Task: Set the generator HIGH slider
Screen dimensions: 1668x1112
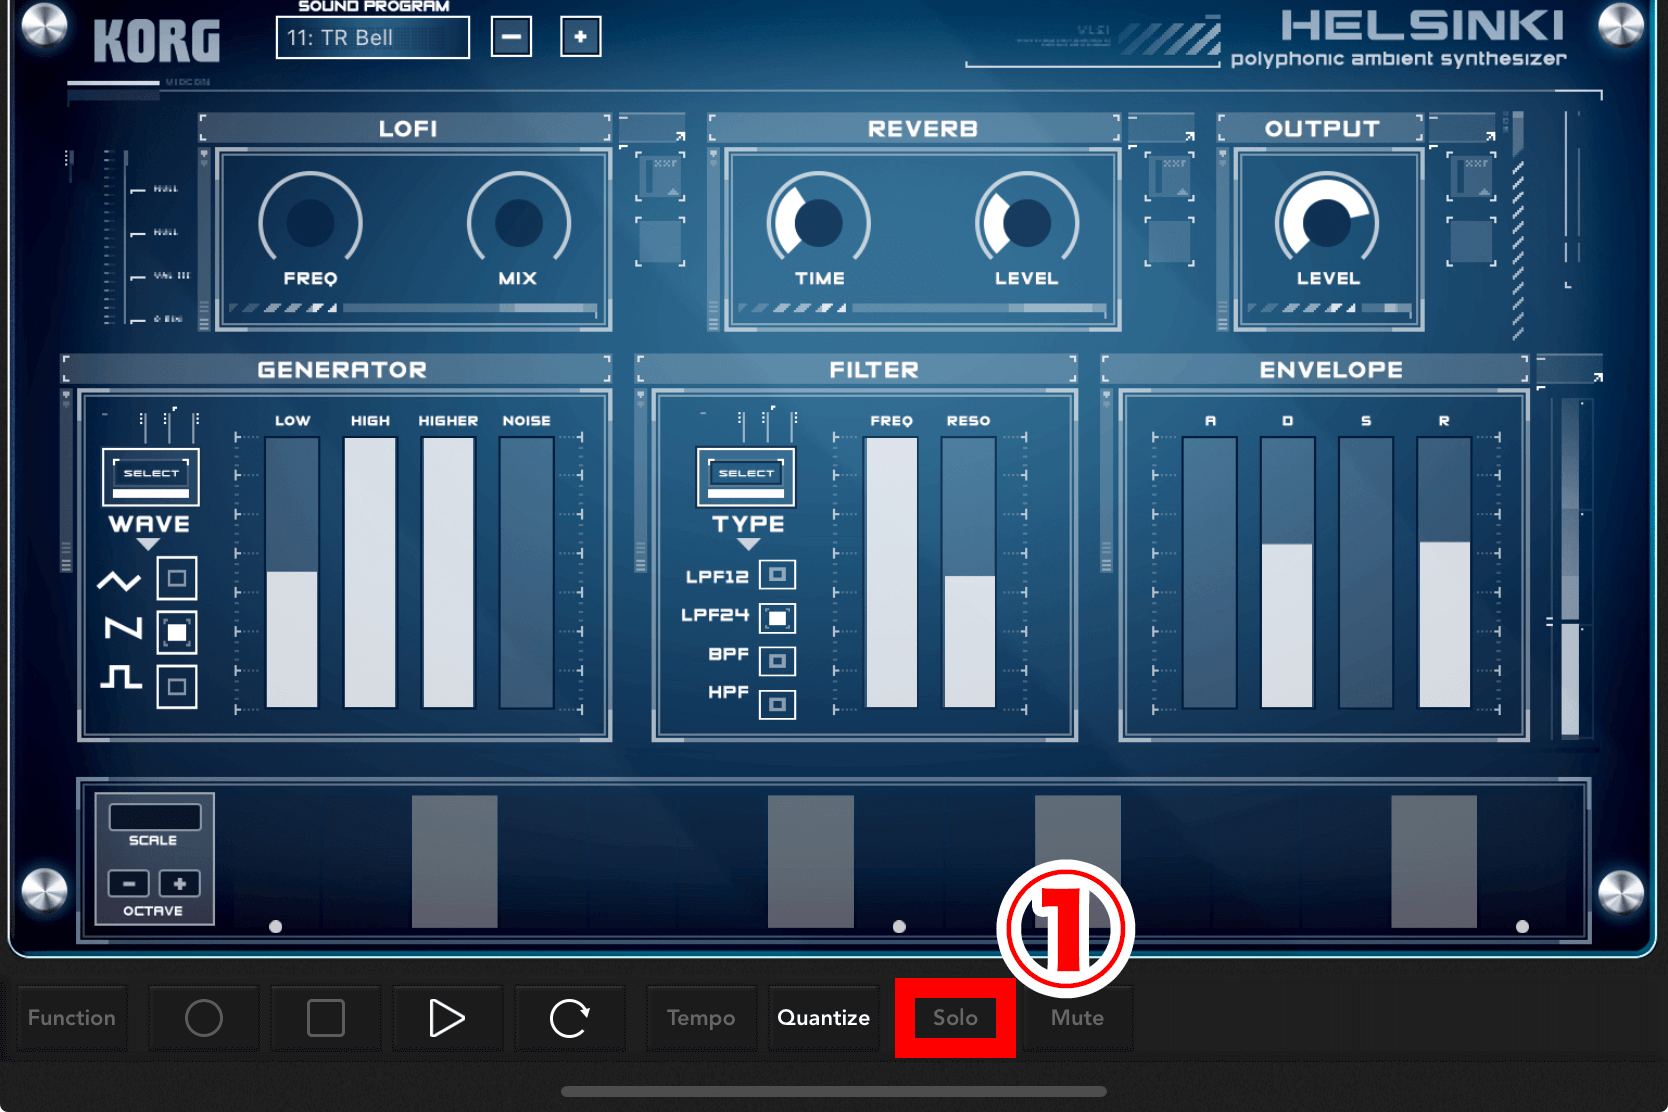Action: (x=370, y=573)
